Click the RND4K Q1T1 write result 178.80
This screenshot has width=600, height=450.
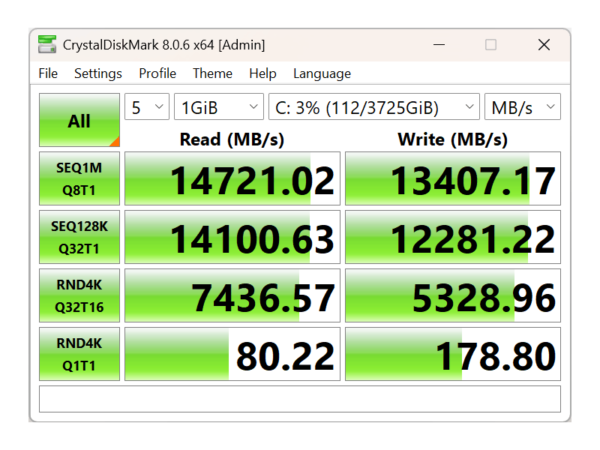point(452,353)
